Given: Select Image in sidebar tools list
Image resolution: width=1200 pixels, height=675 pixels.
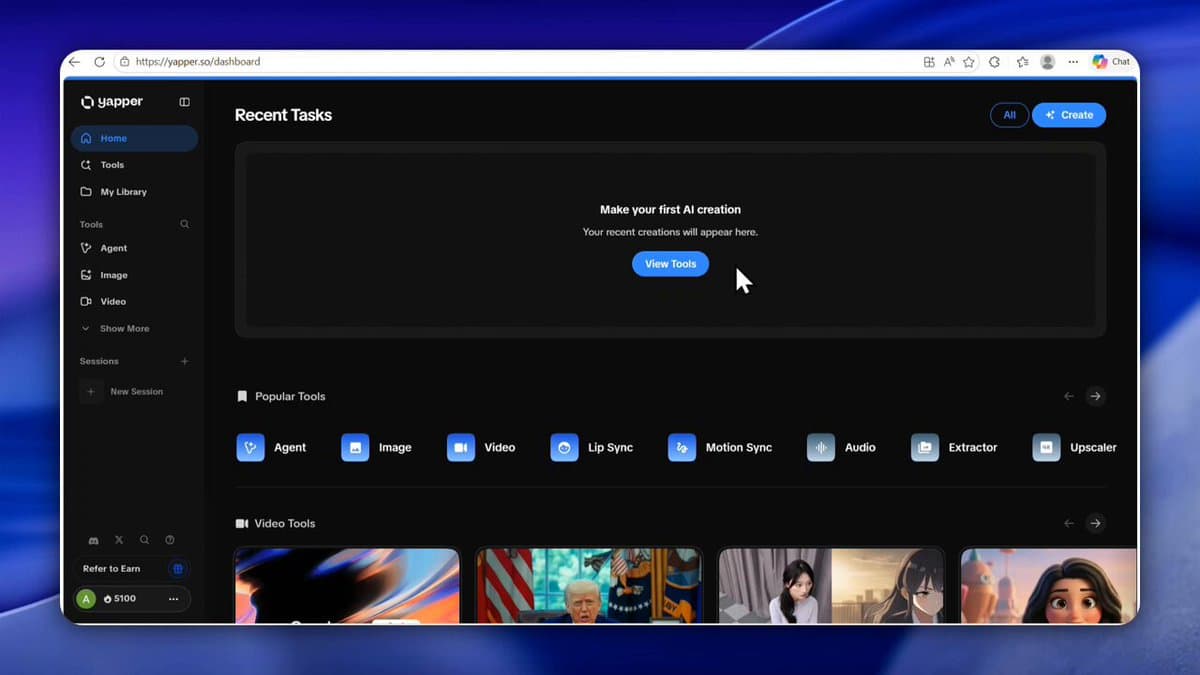Looking at the screenshot, I should coord(134,275).
